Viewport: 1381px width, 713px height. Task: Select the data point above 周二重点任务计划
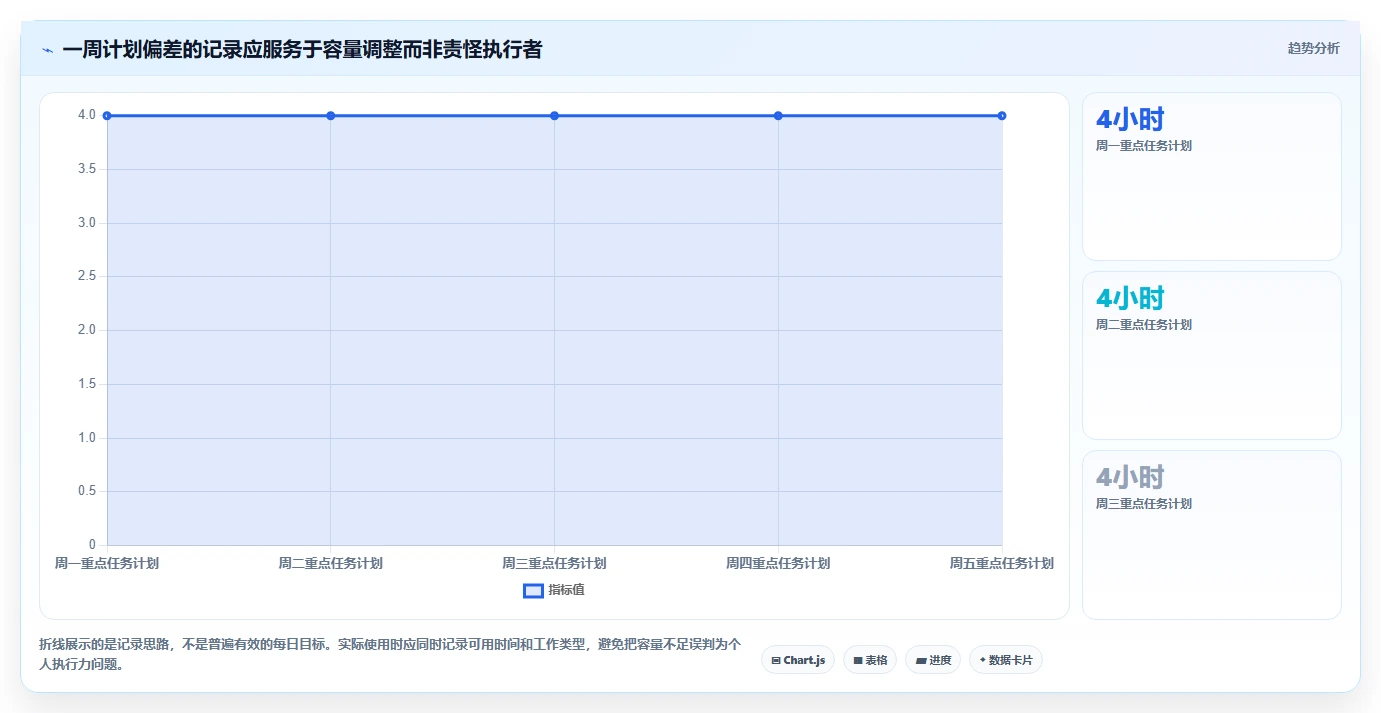(331, 116)
